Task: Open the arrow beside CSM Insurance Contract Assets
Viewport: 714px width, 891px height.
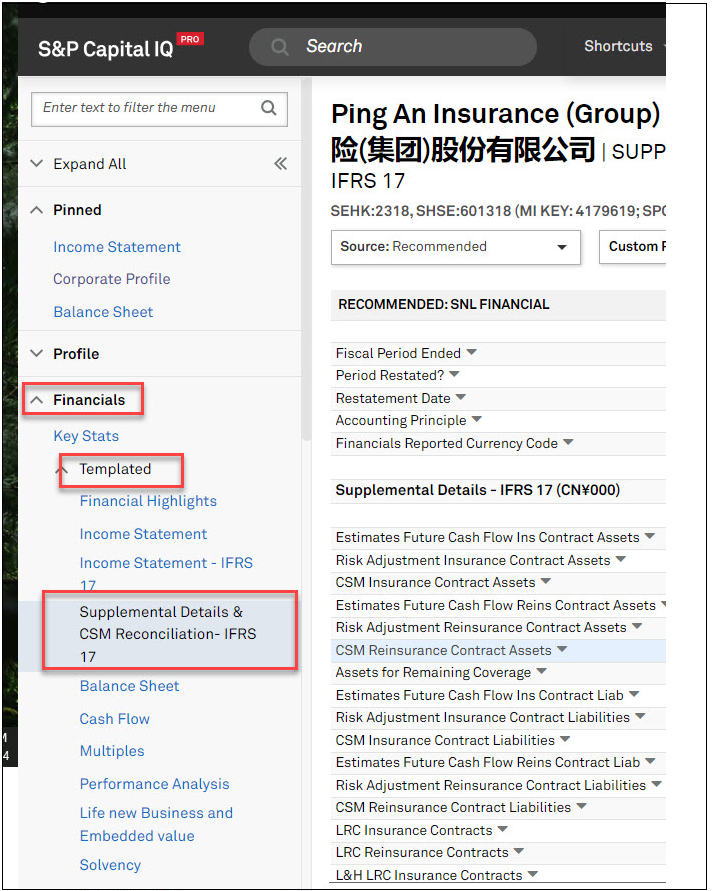Action: pyautogui.click(x=546, y=581)
